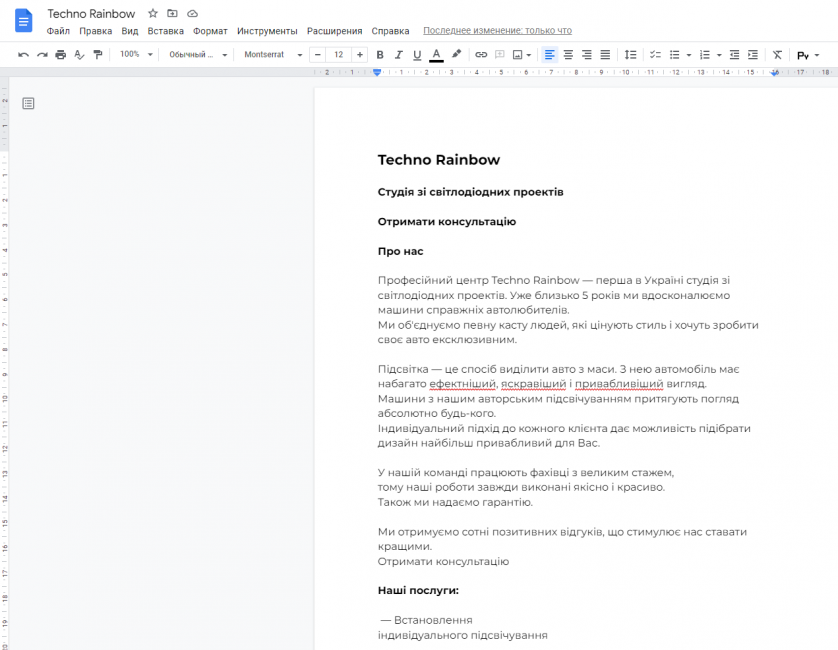Viewport: 838px width, 650px height.
Task: Open the Вид menu
Action: coord(130,31)
